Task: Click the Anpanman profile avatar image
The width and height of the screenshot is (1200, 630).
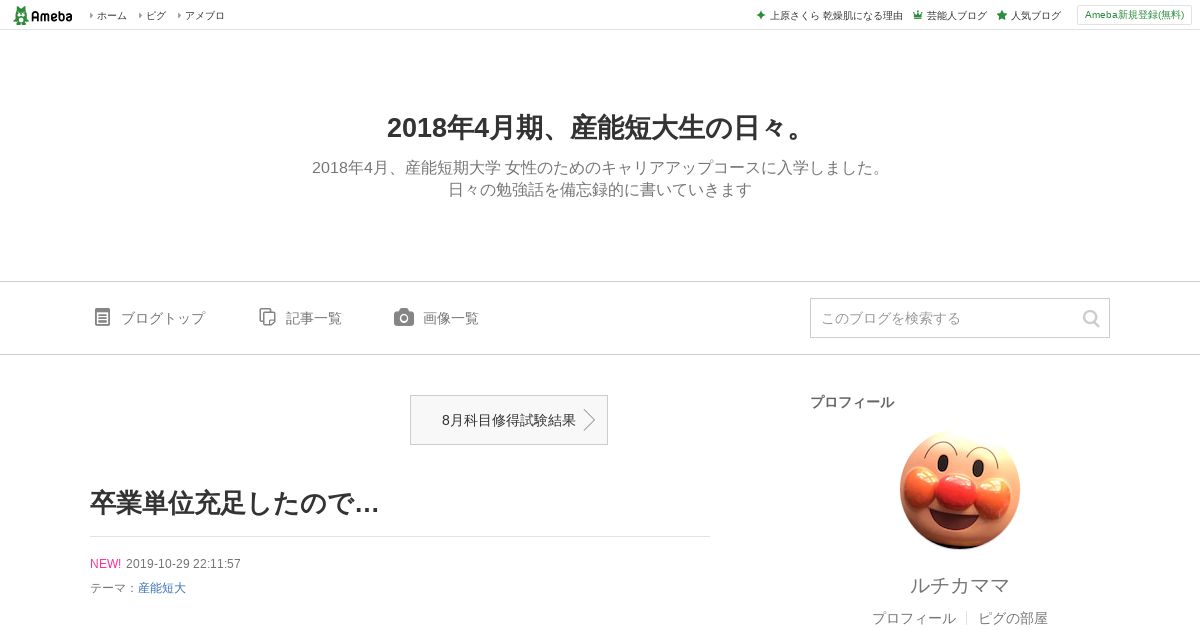Action: (960, 490)
